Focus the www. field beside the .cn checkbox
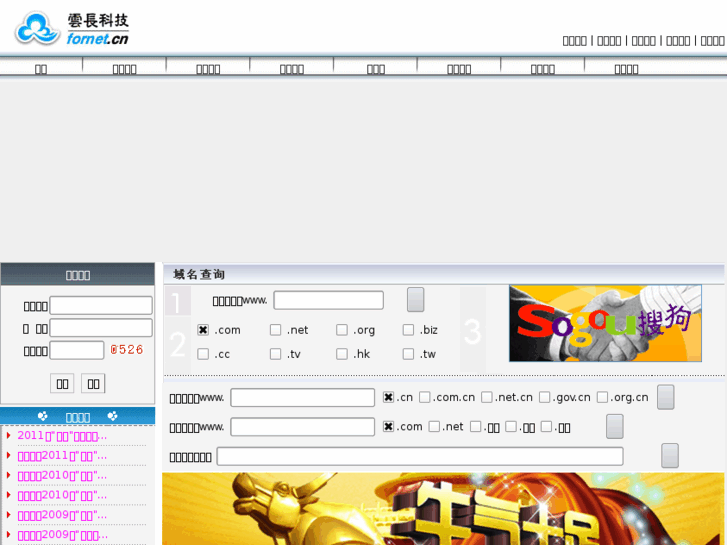This screenshot has height=545, width=727. click(302, 398)
